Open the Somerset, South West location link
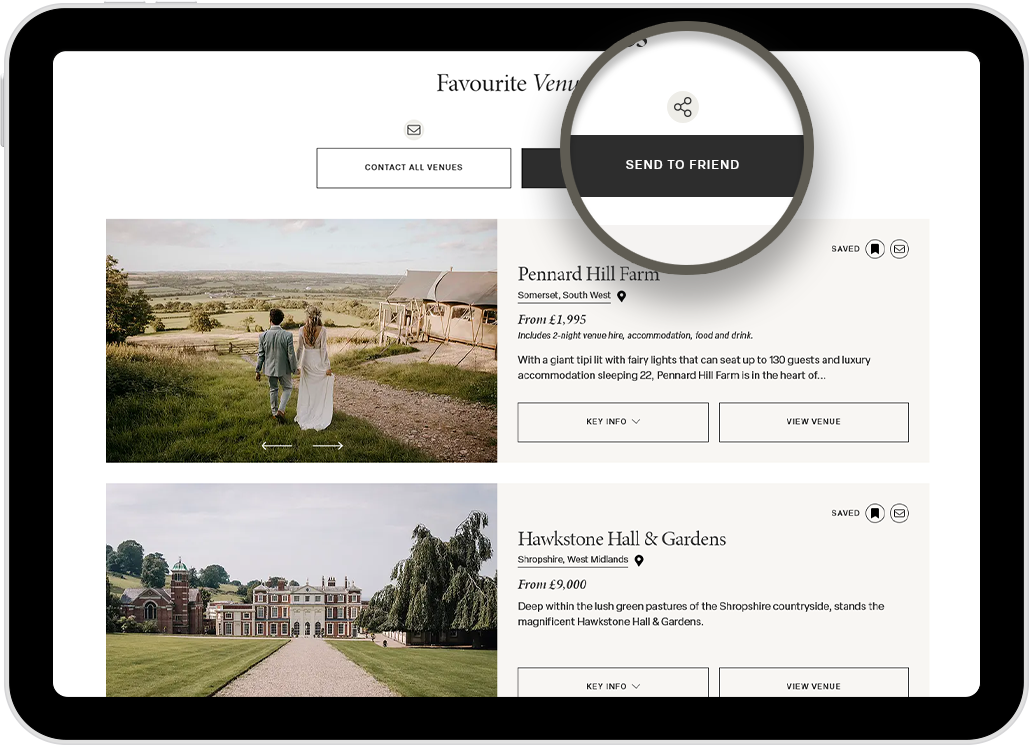 point(564,295)
